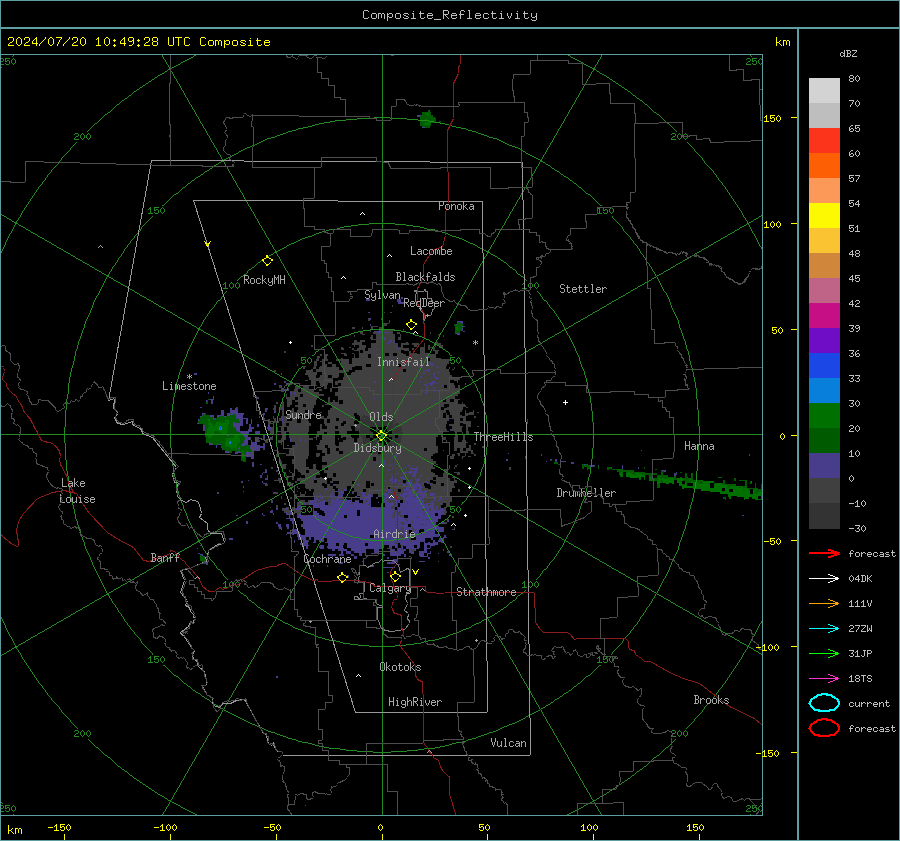The height and width of the screenshot is (841, 900).
Task: Click the 'Blackfalds' city label
Action: [425, 277]
